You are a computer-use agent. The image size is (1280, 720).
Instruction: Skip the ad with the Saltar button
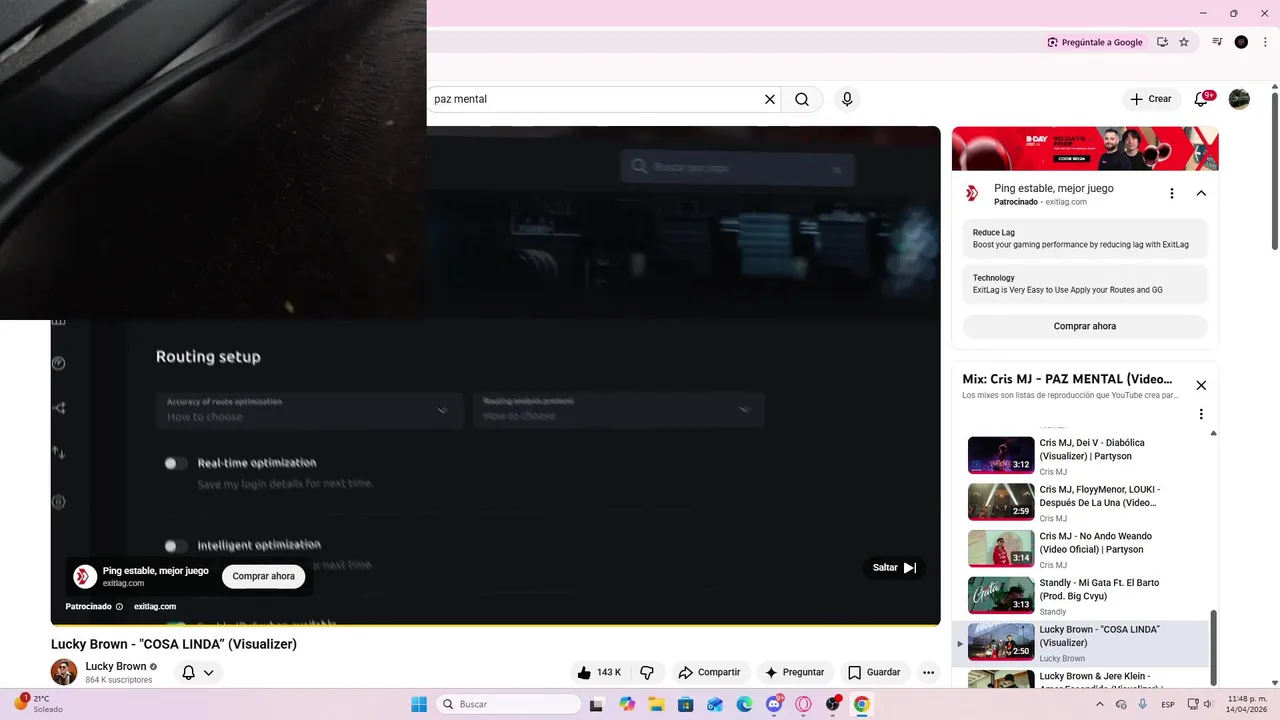[894, 567]
